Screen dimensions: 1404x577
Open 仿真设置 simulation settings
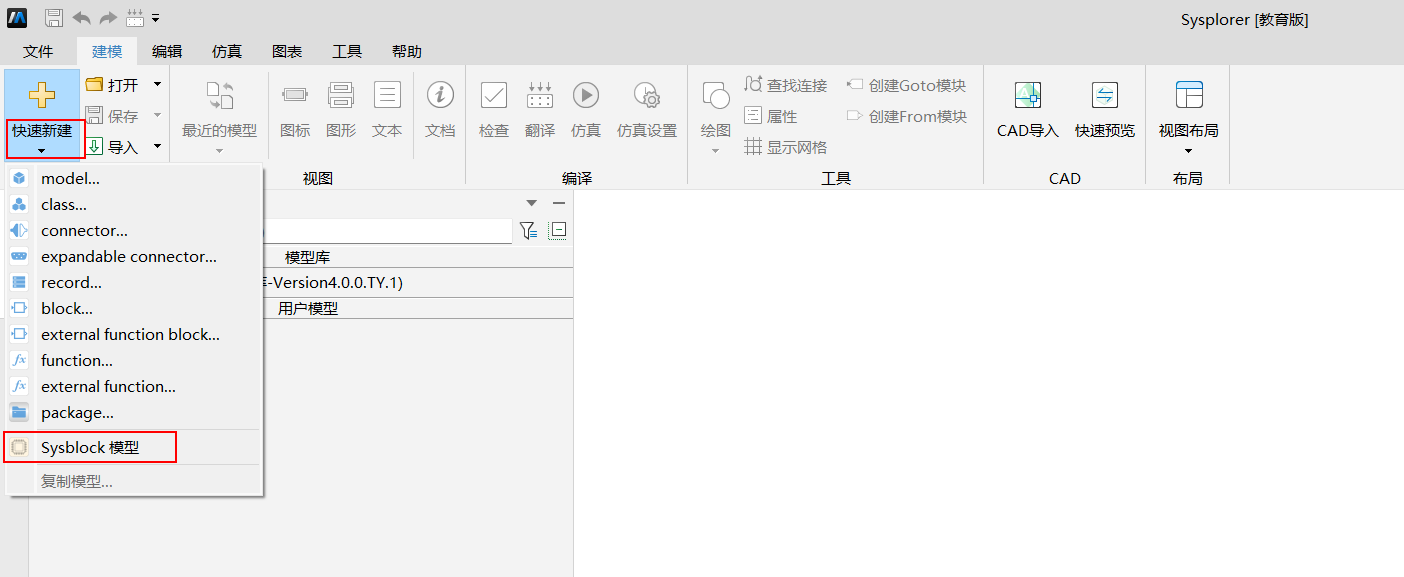(647, 108)
